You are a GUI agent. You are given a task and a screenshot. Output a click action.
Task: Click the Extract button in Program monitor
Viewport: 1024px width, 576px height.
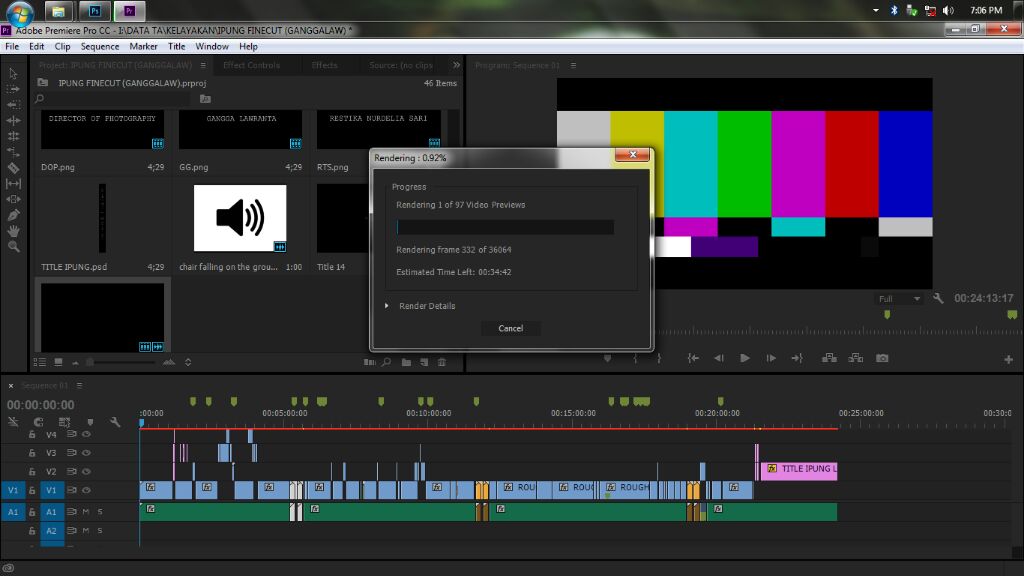tap(856, 358)
